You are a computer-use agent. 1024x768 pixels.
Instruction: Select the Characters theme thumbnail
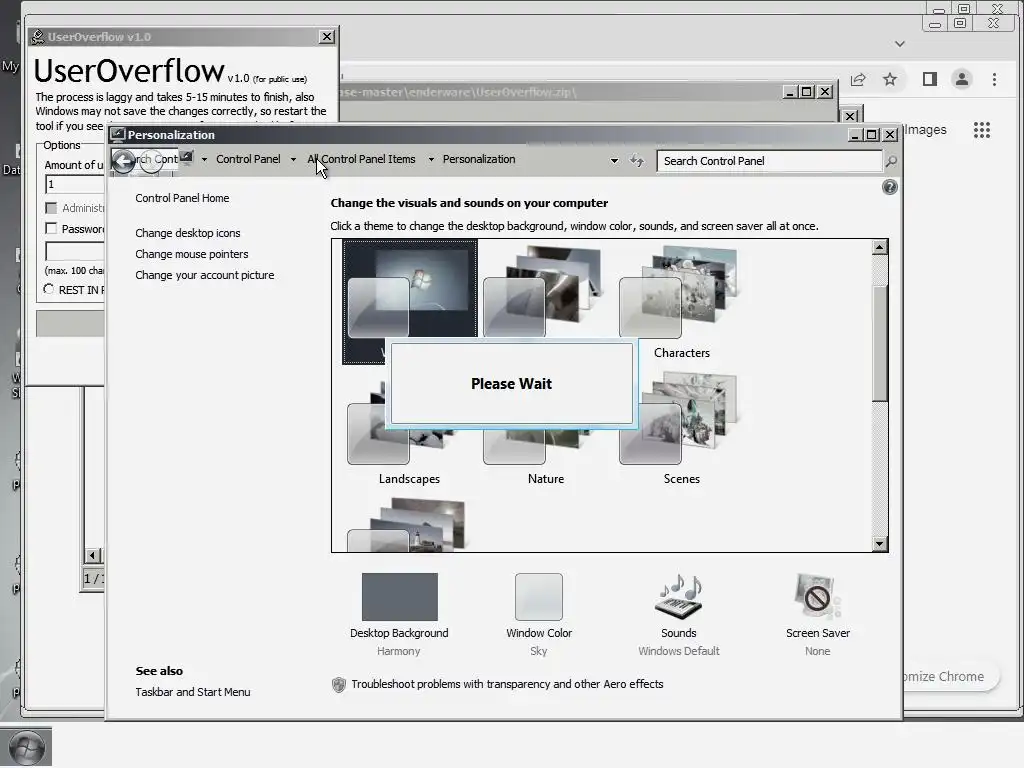pyautogui.click(x=679, y=292)
